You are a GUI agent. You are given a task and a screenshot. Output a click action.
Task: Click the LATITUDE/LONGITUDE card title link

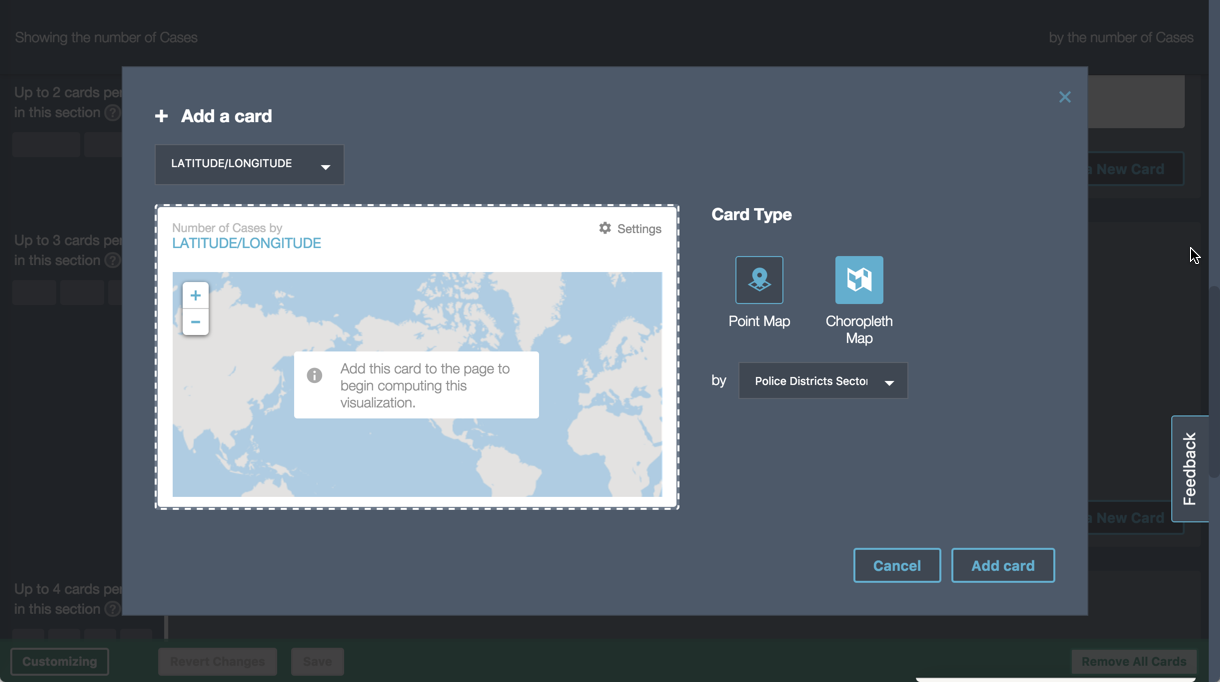pyautogui.click(x=246, y=244)
